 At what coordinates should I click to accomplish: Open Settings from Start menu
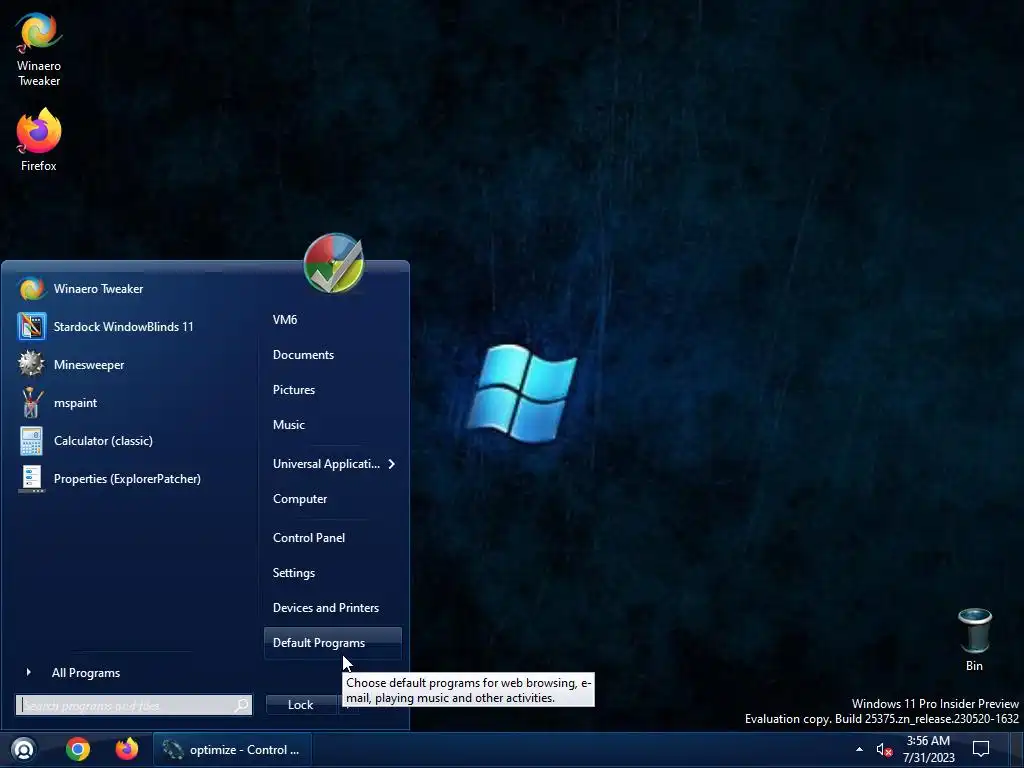[x=332, y=573]
